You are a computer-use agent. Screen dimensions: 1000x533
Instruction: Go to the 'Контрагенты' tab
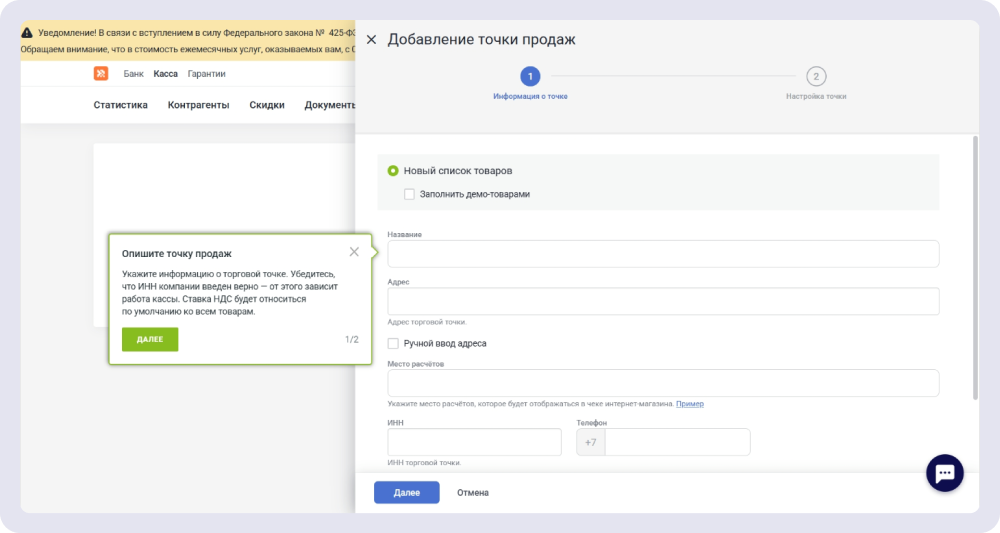[x=198, y=105]
